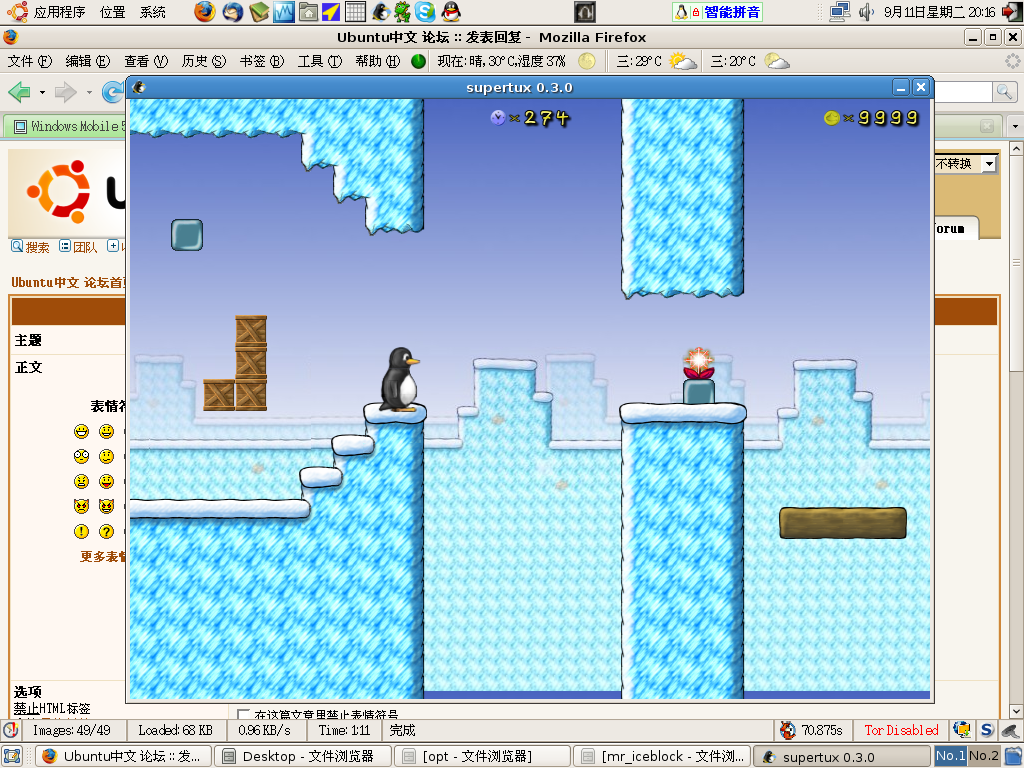Click the blue S icon in status bar
The image size is (1024, 768).
pyautogui.click(x=987, y=729)
